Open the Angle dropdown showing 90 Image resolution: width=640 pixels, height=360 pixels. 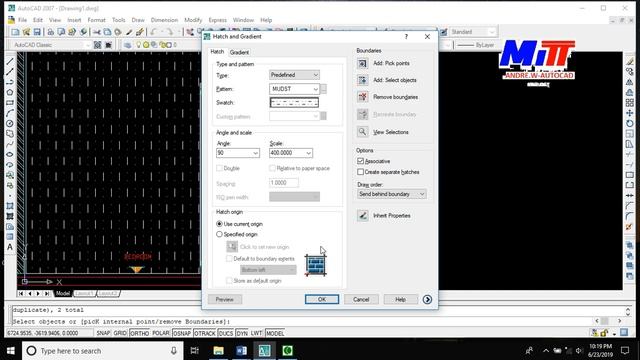238,153
